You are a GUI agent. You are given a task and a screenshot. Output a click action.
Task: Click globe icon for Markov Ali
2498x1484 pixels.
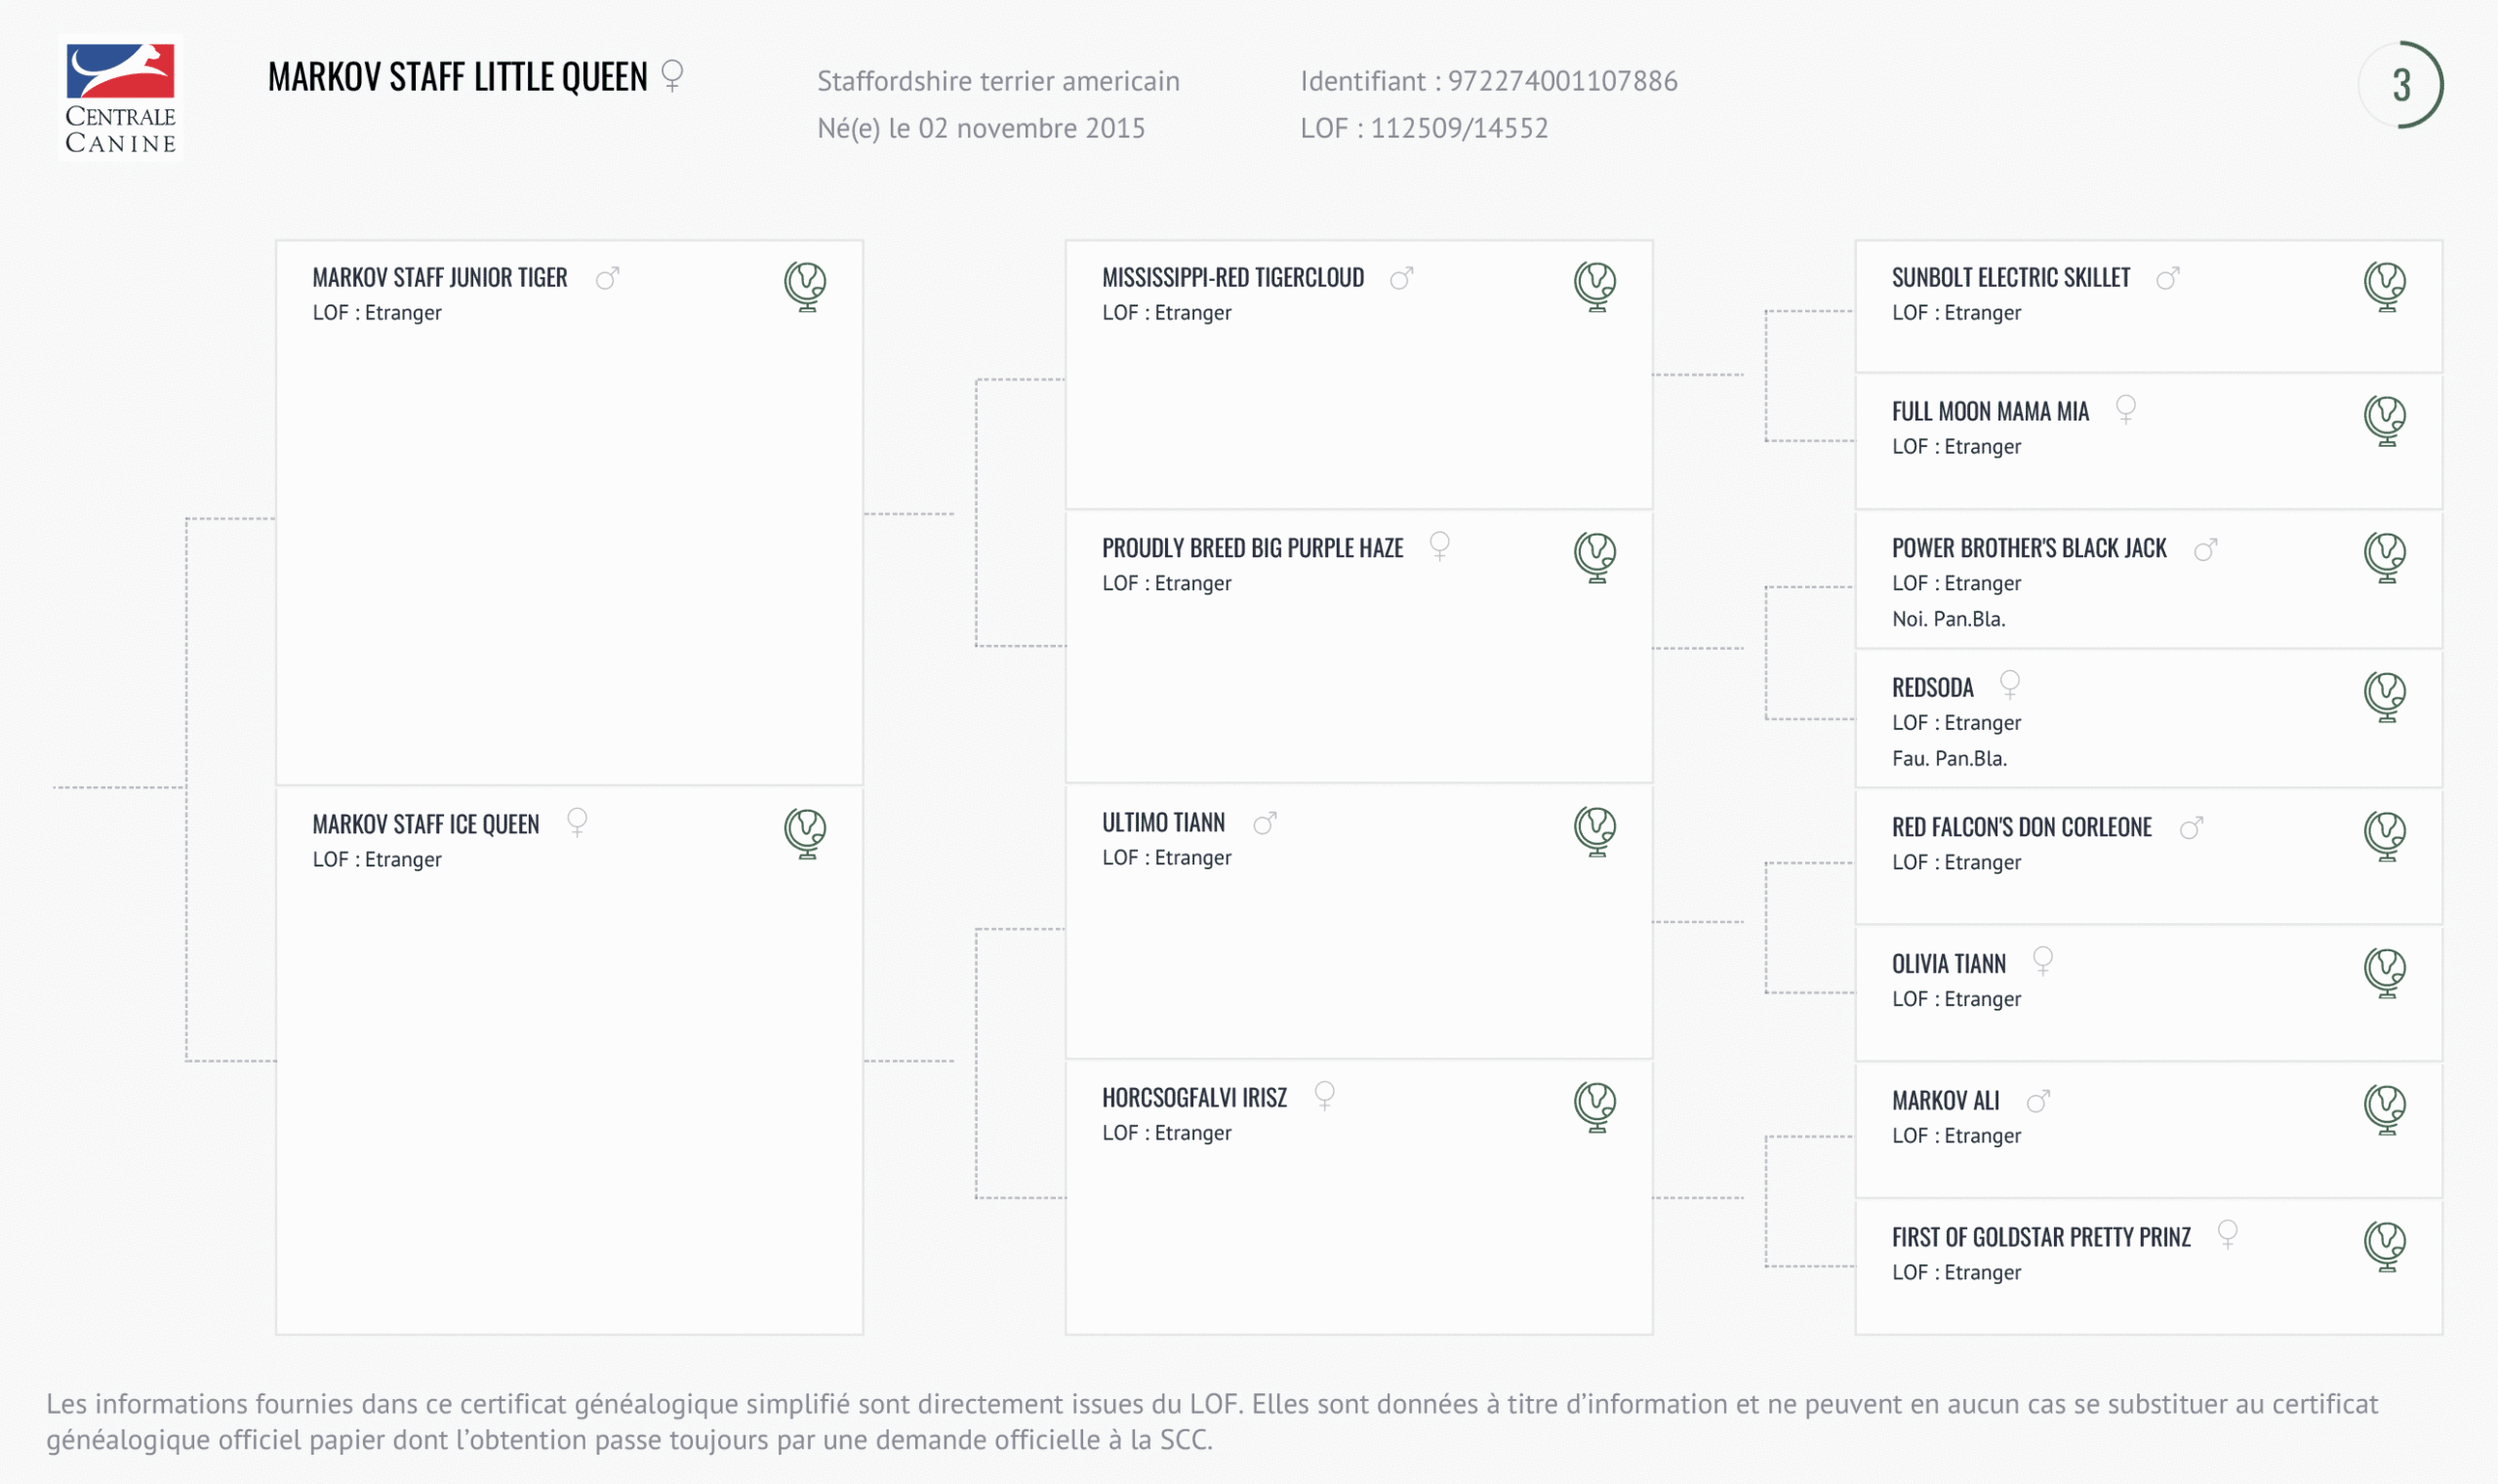tap(2385, 1109)
